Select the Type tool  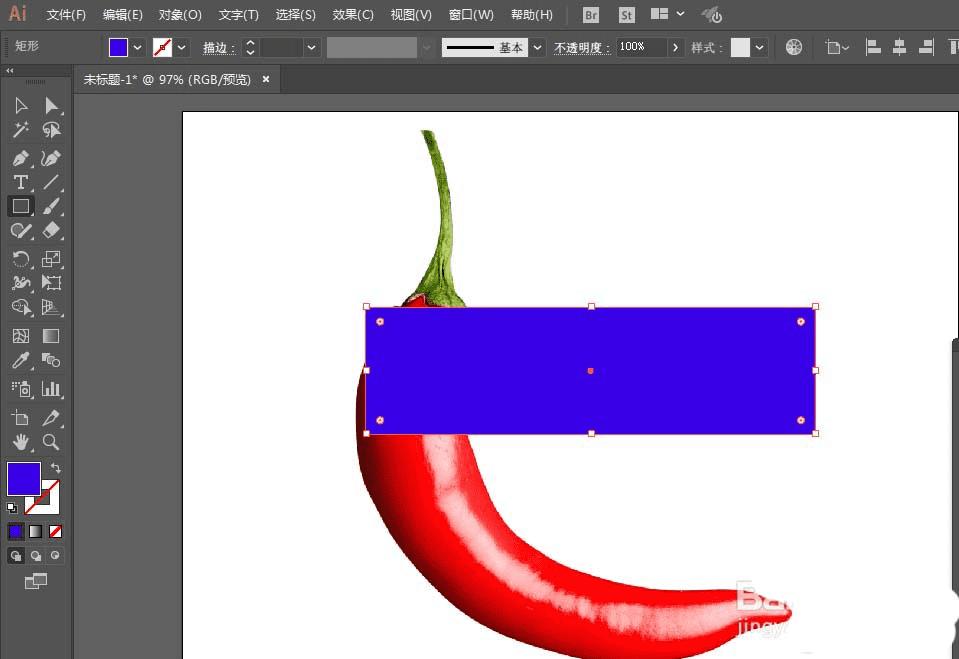coord(20,182)
